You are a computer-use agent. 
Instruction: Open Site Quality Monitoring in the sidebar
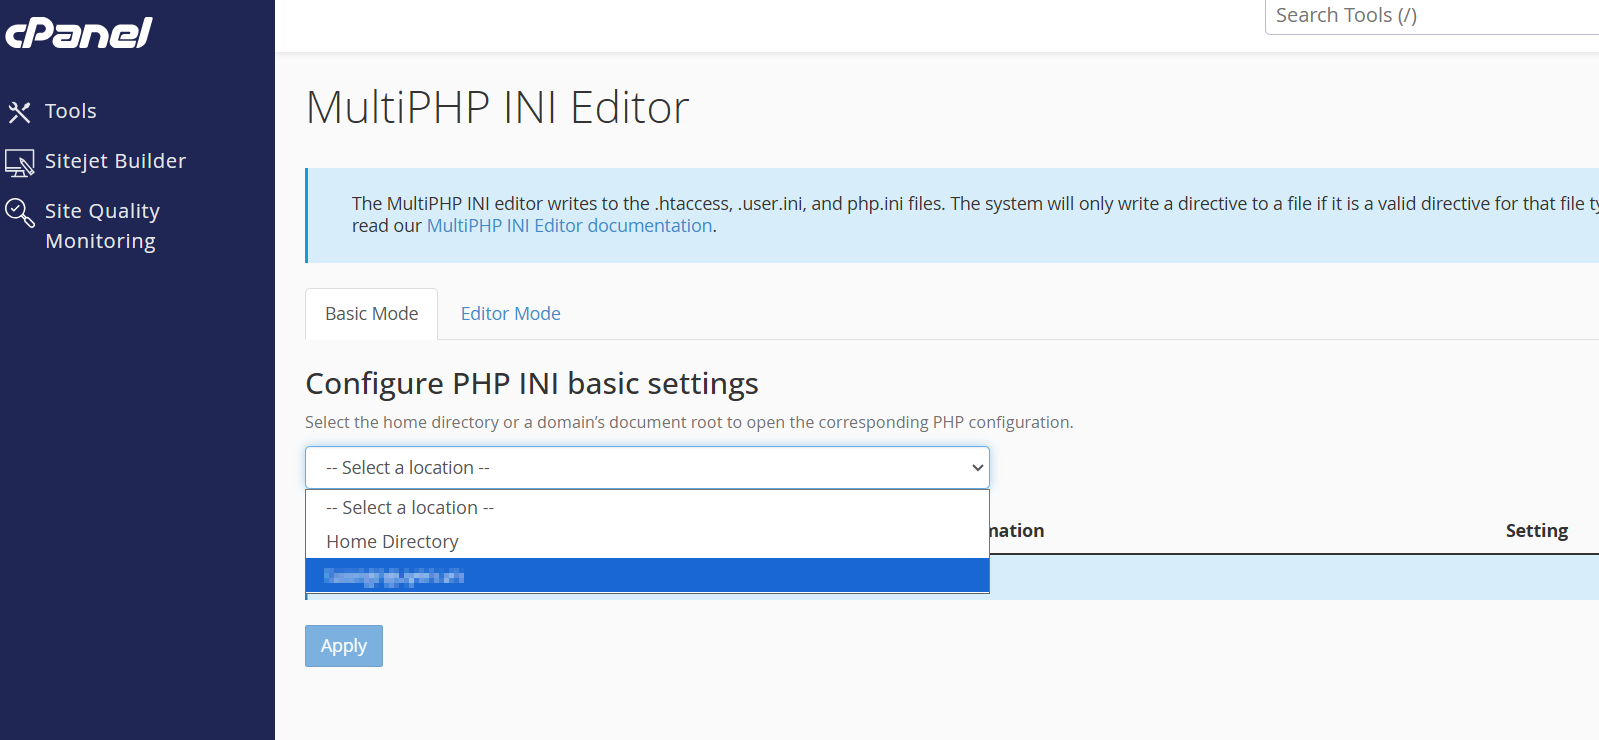(x=101, y=226)
